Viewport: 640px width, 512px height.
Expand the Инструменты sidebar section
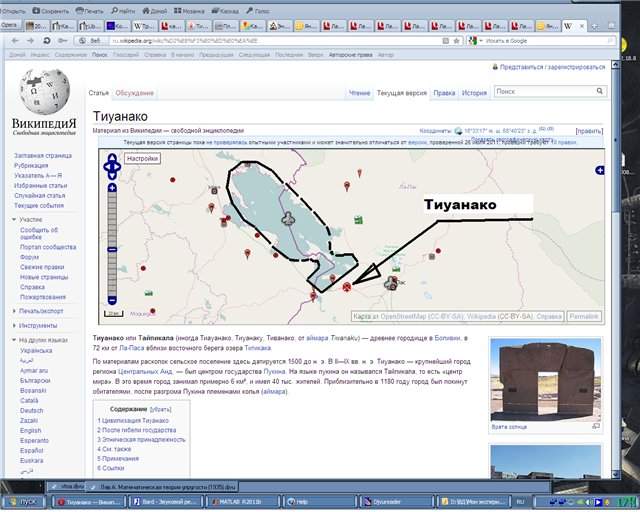click(x=36, y=325)
